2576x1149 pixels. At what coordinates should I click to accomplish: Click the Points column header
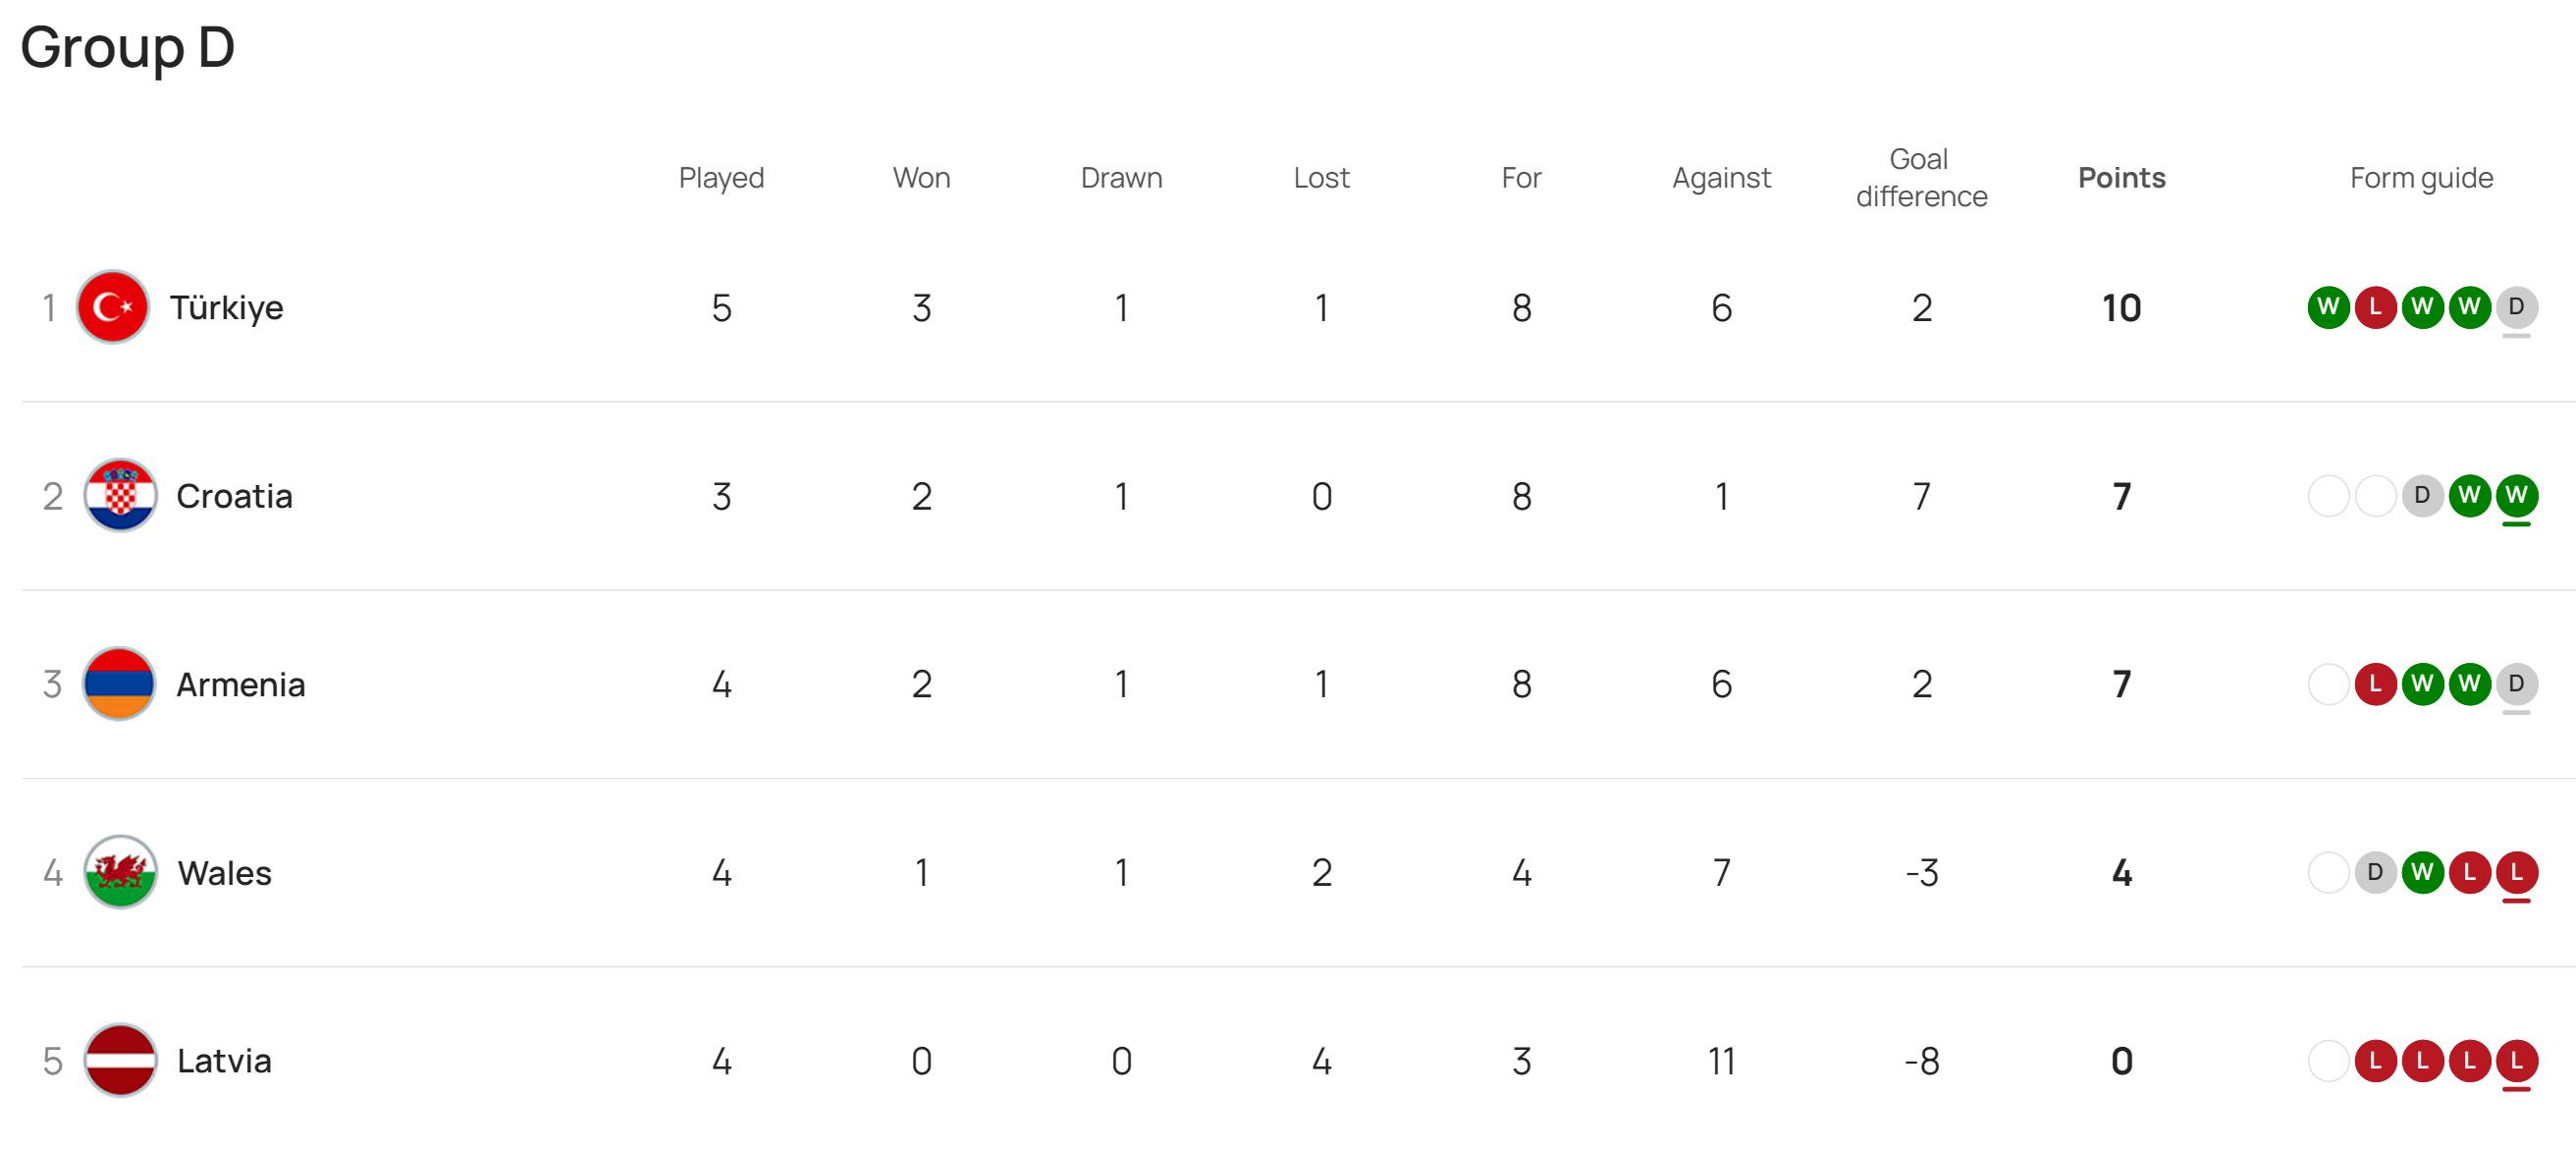2121,177
